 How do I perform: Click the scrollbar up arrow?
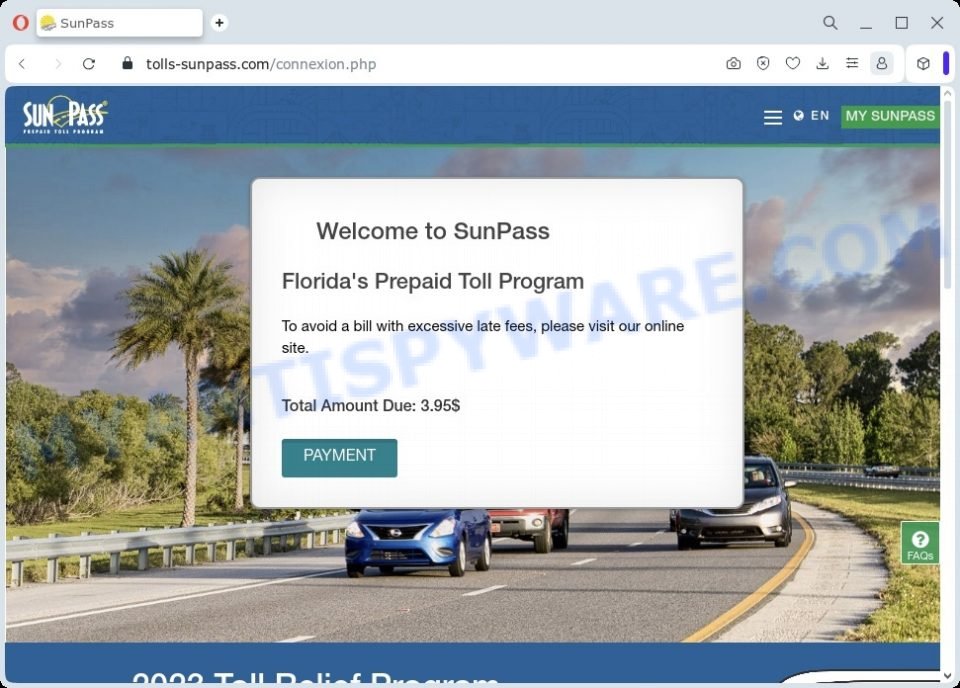947,93
